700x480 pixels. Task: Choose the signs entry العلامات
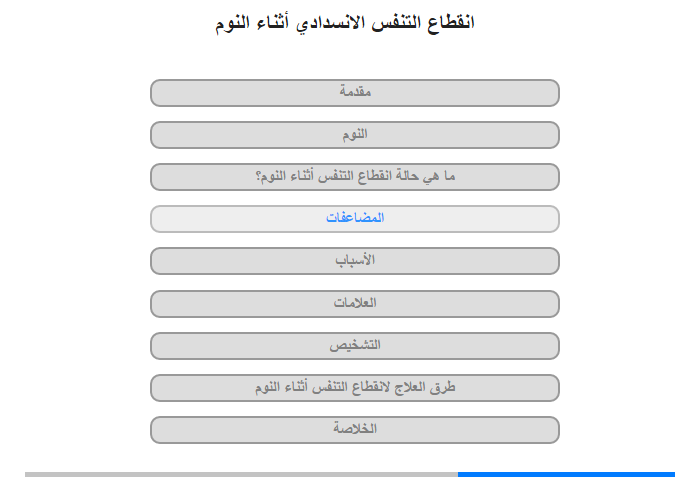[355, 304]
